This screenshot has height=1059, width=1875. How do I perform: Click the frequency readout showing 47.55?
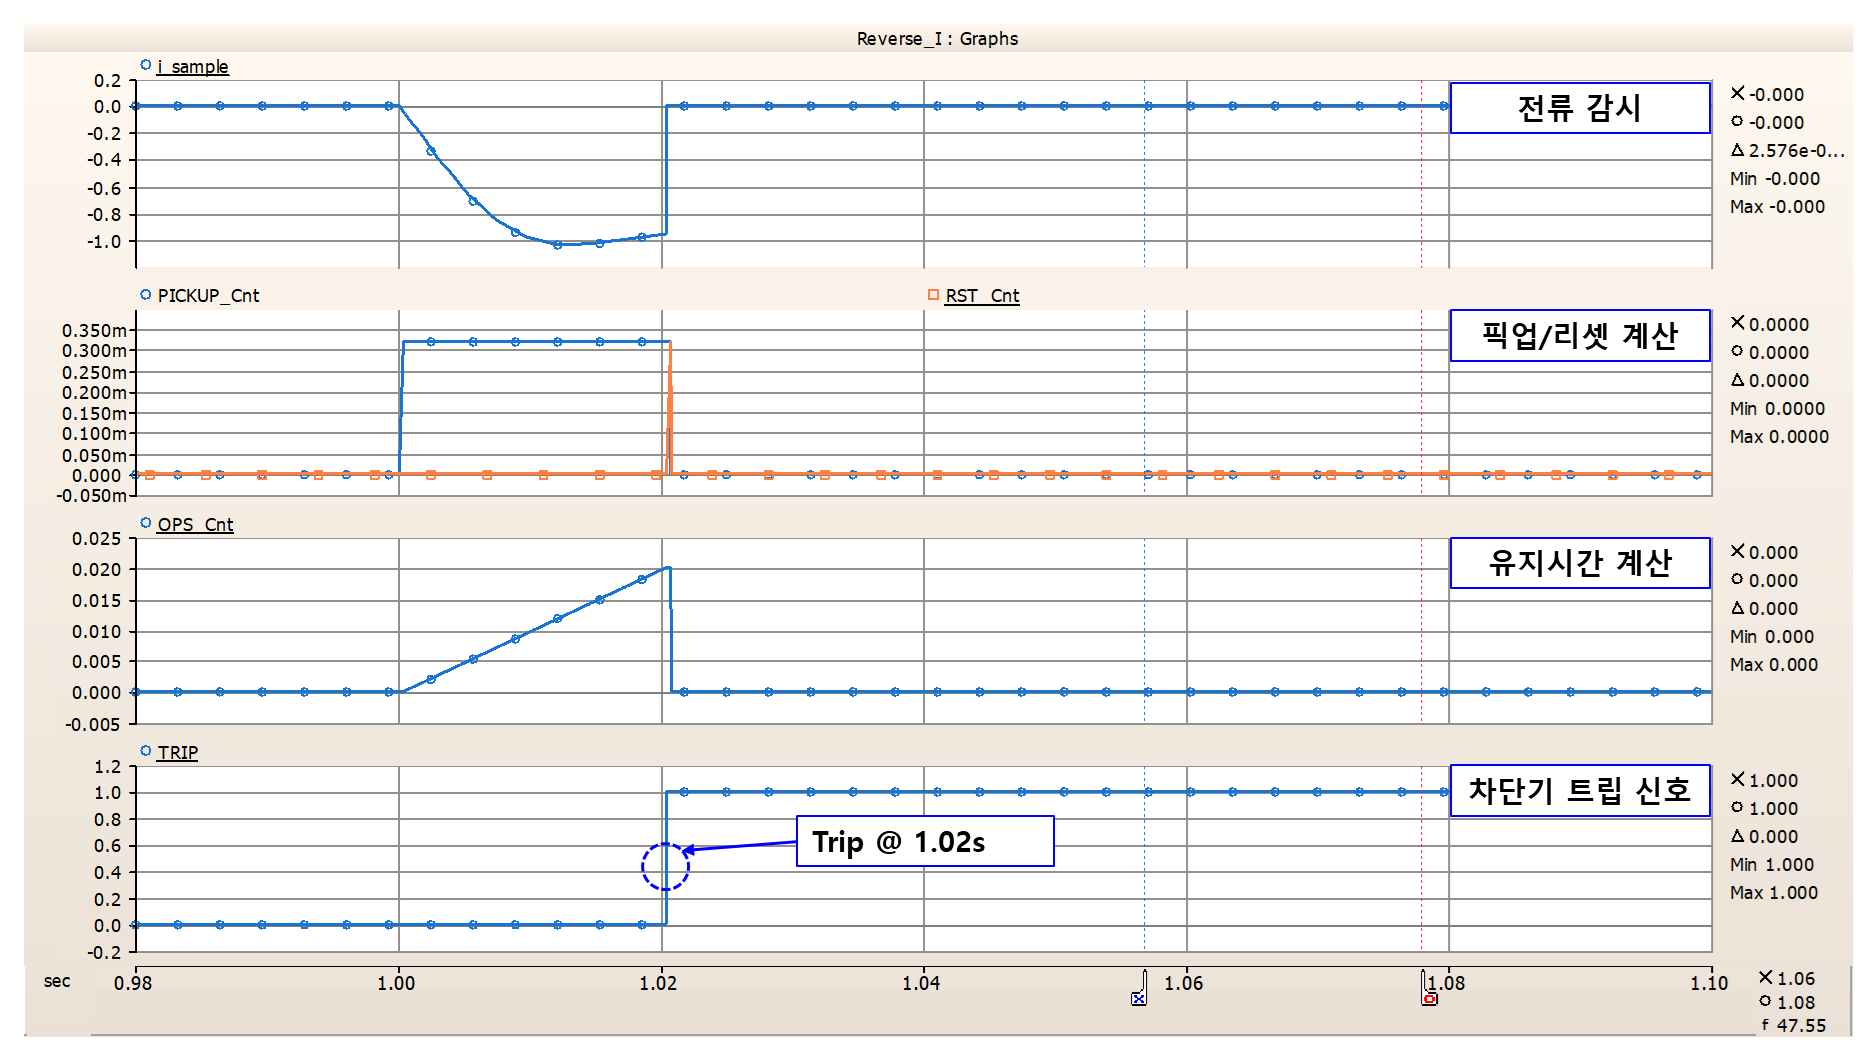coord(1800,1025)
